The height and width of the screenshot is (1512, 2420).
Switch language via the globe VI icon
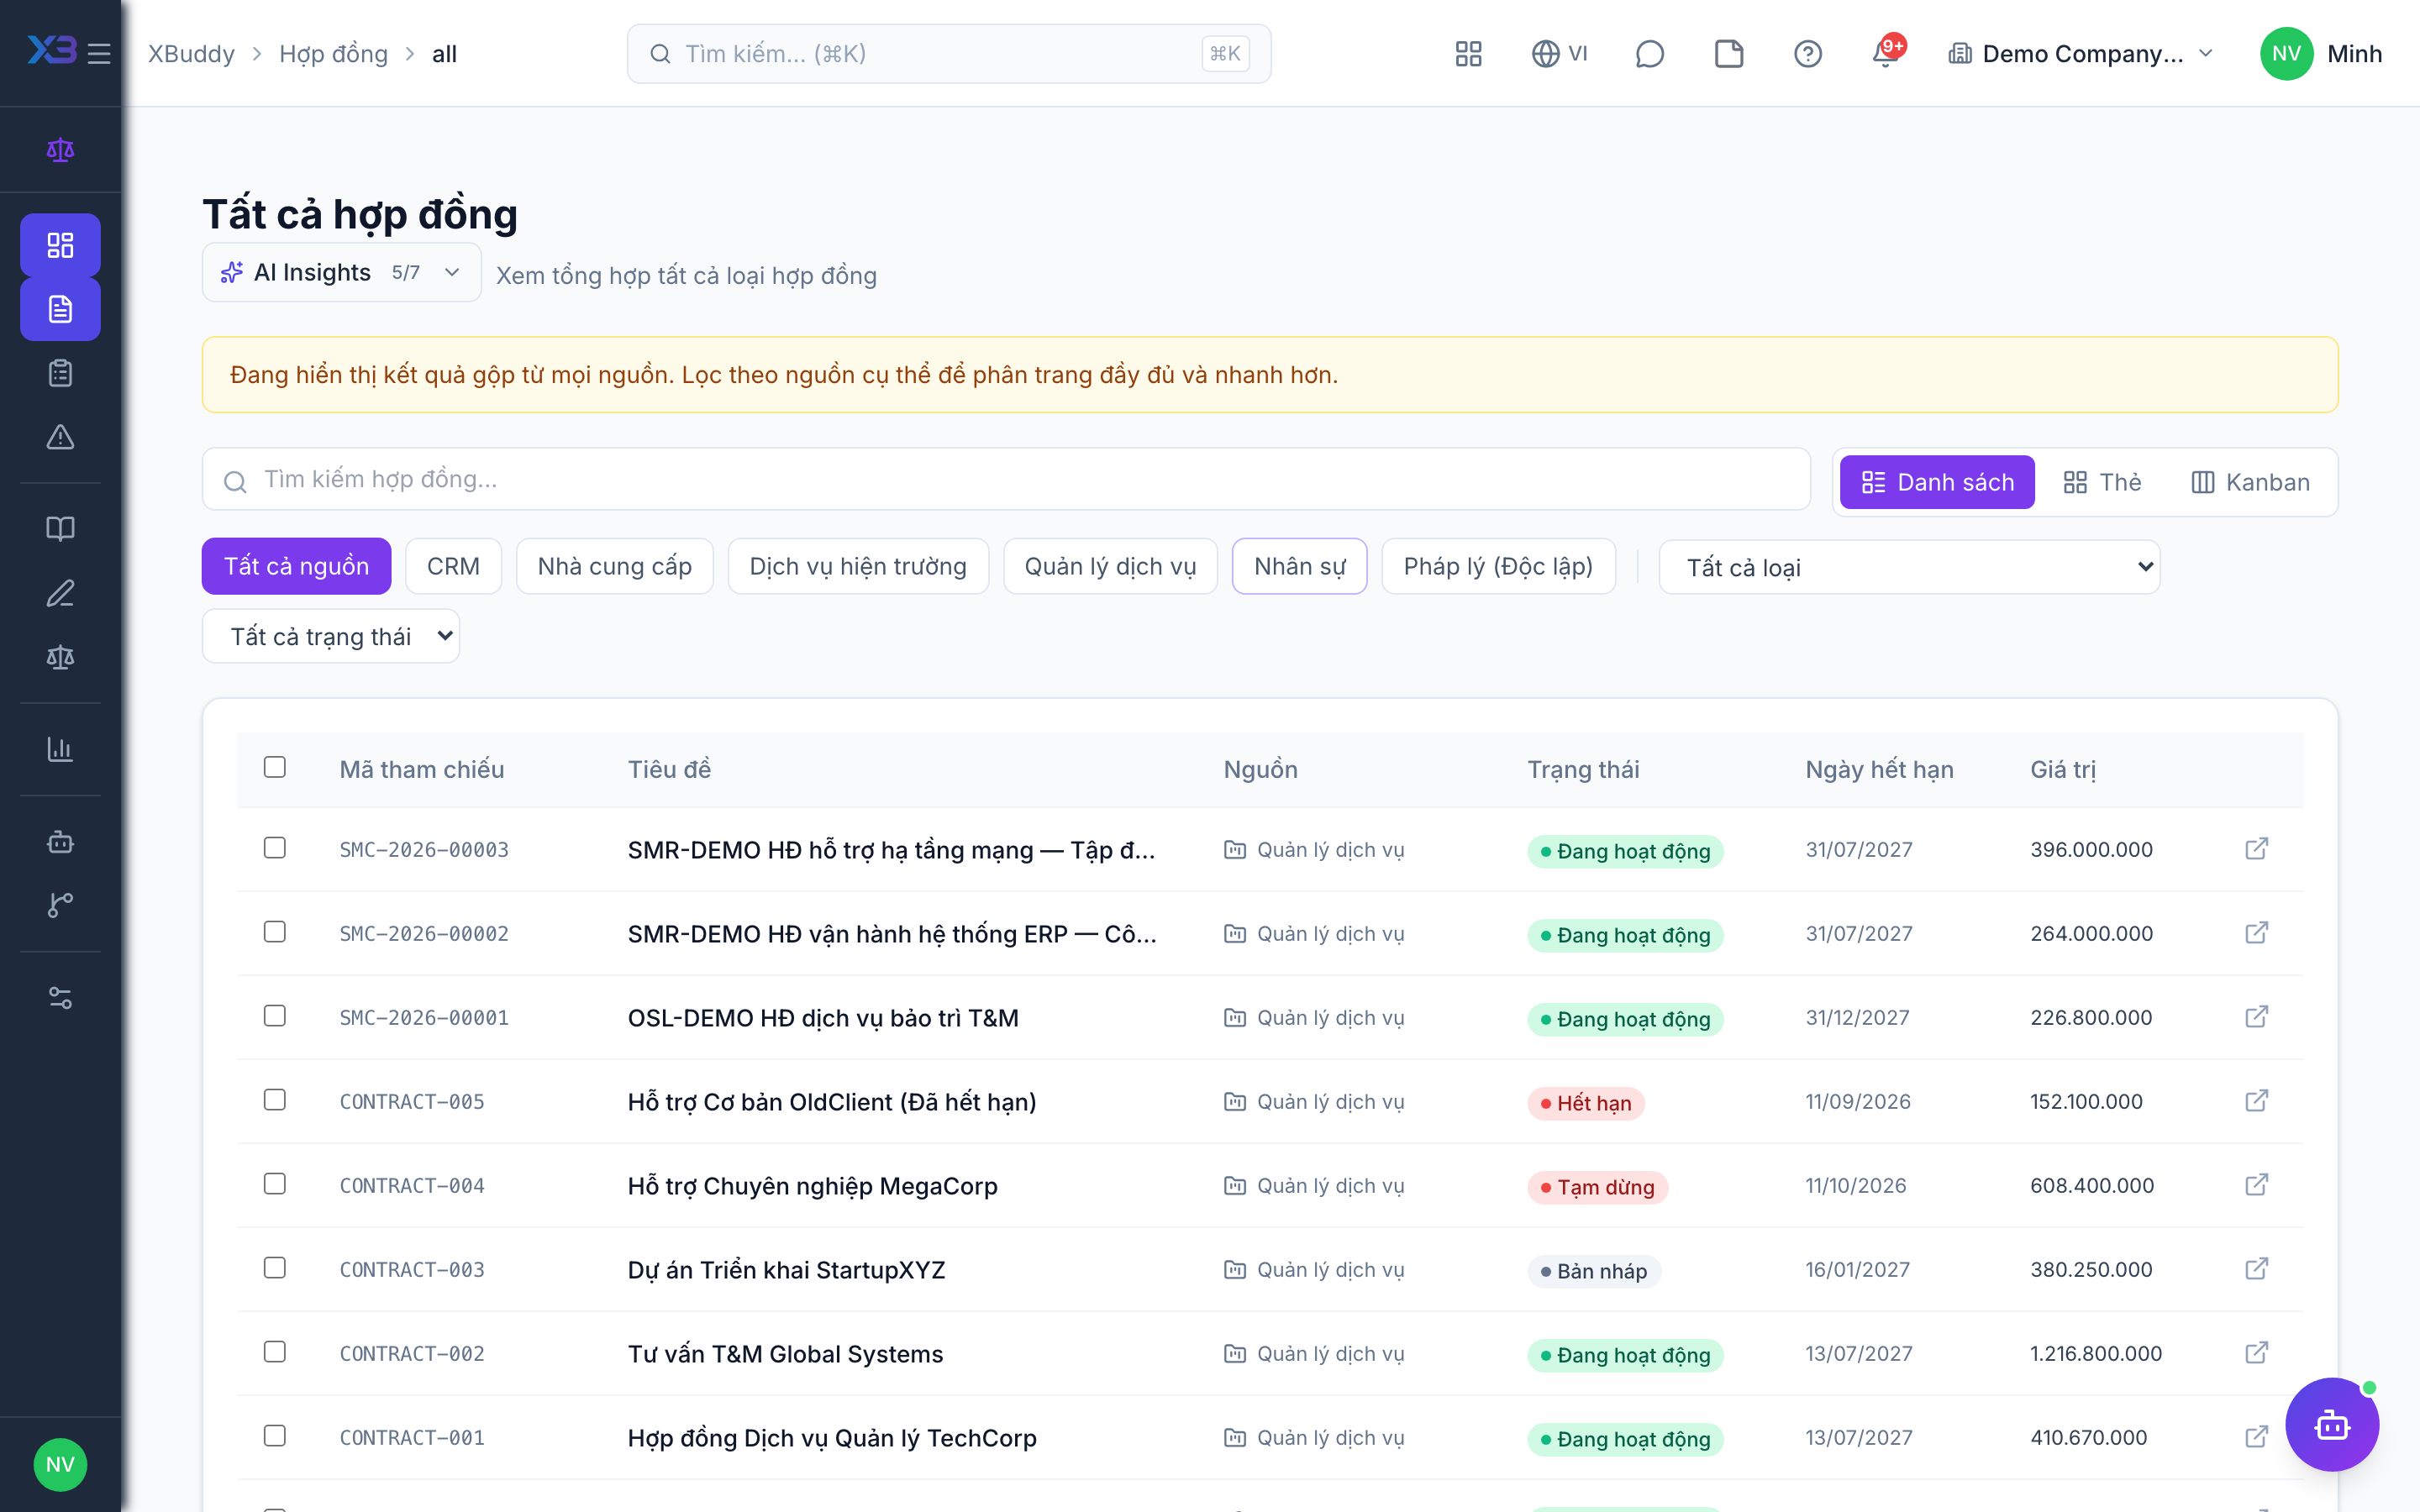pos(1559,54)
